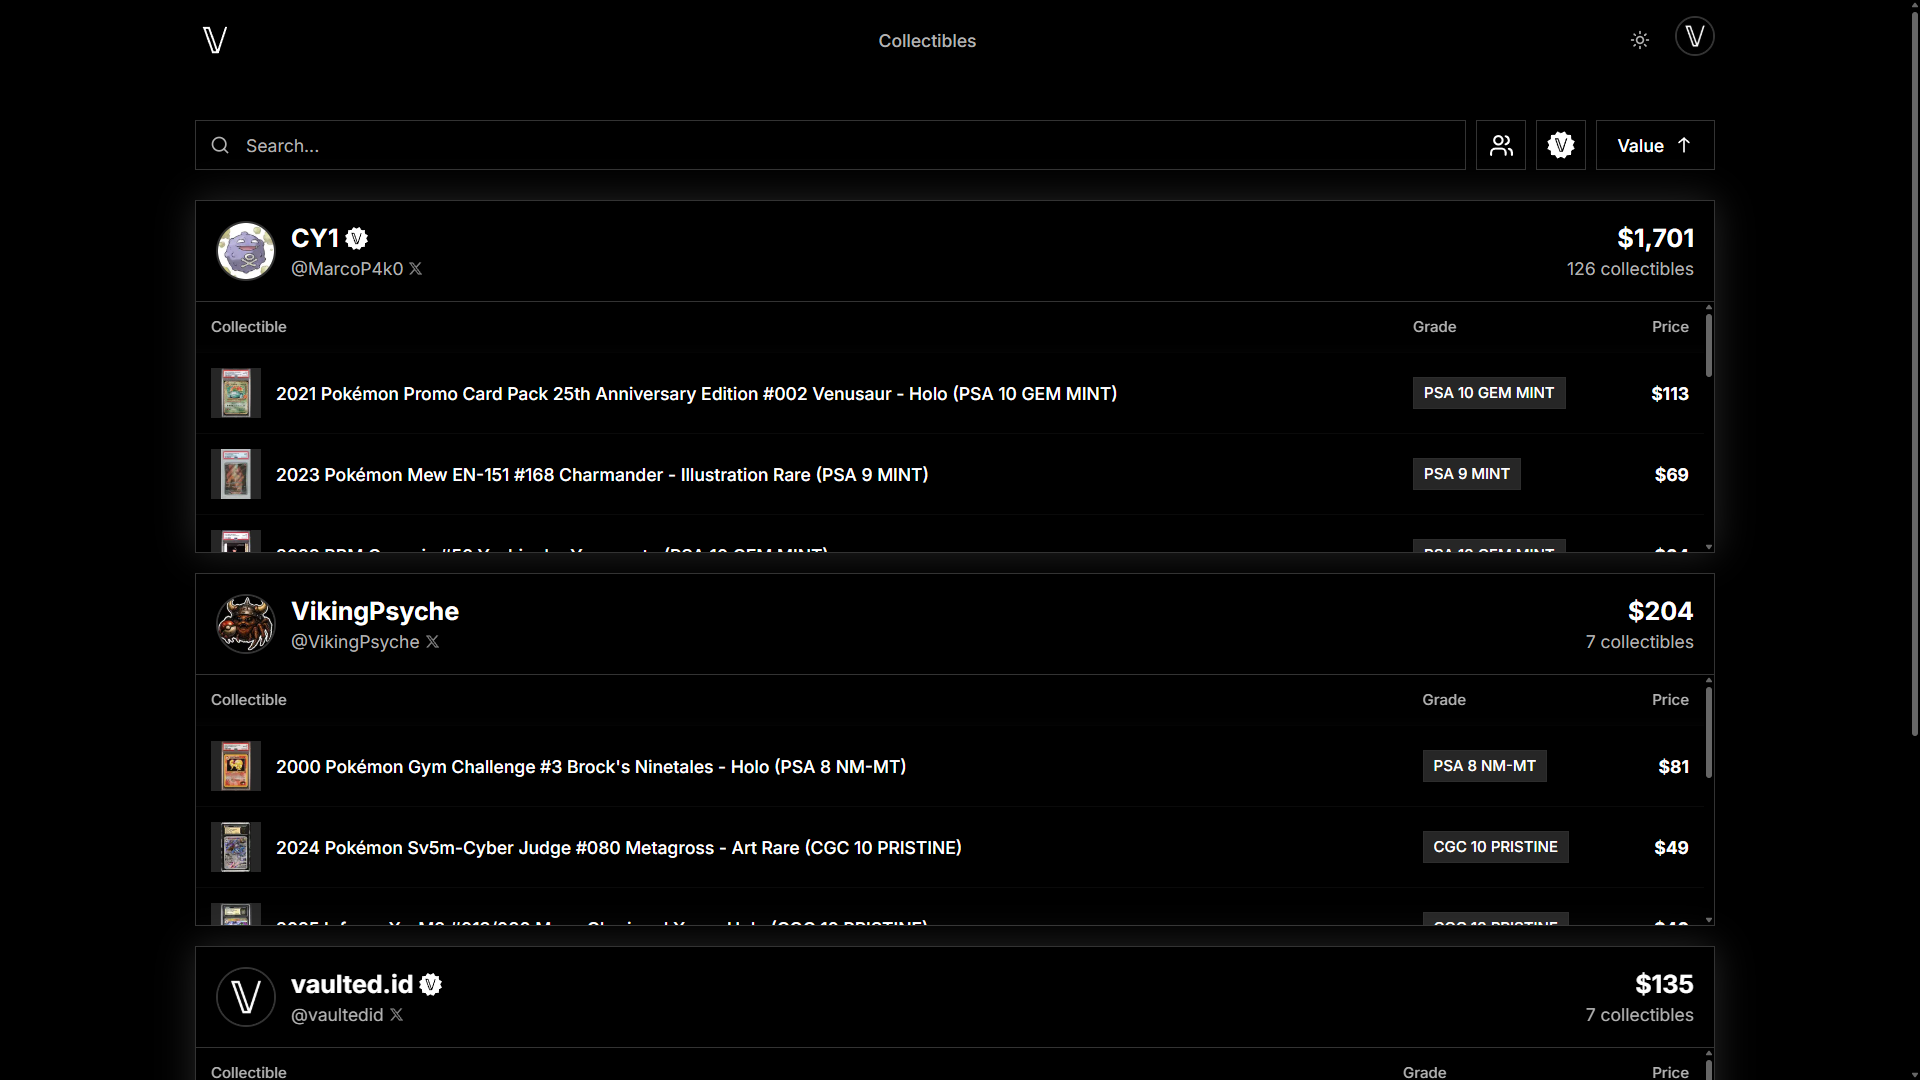The image size is (1920, 1080).
Task: Click the X icon next to @VikingPsyche
Action: coord(432,641)
